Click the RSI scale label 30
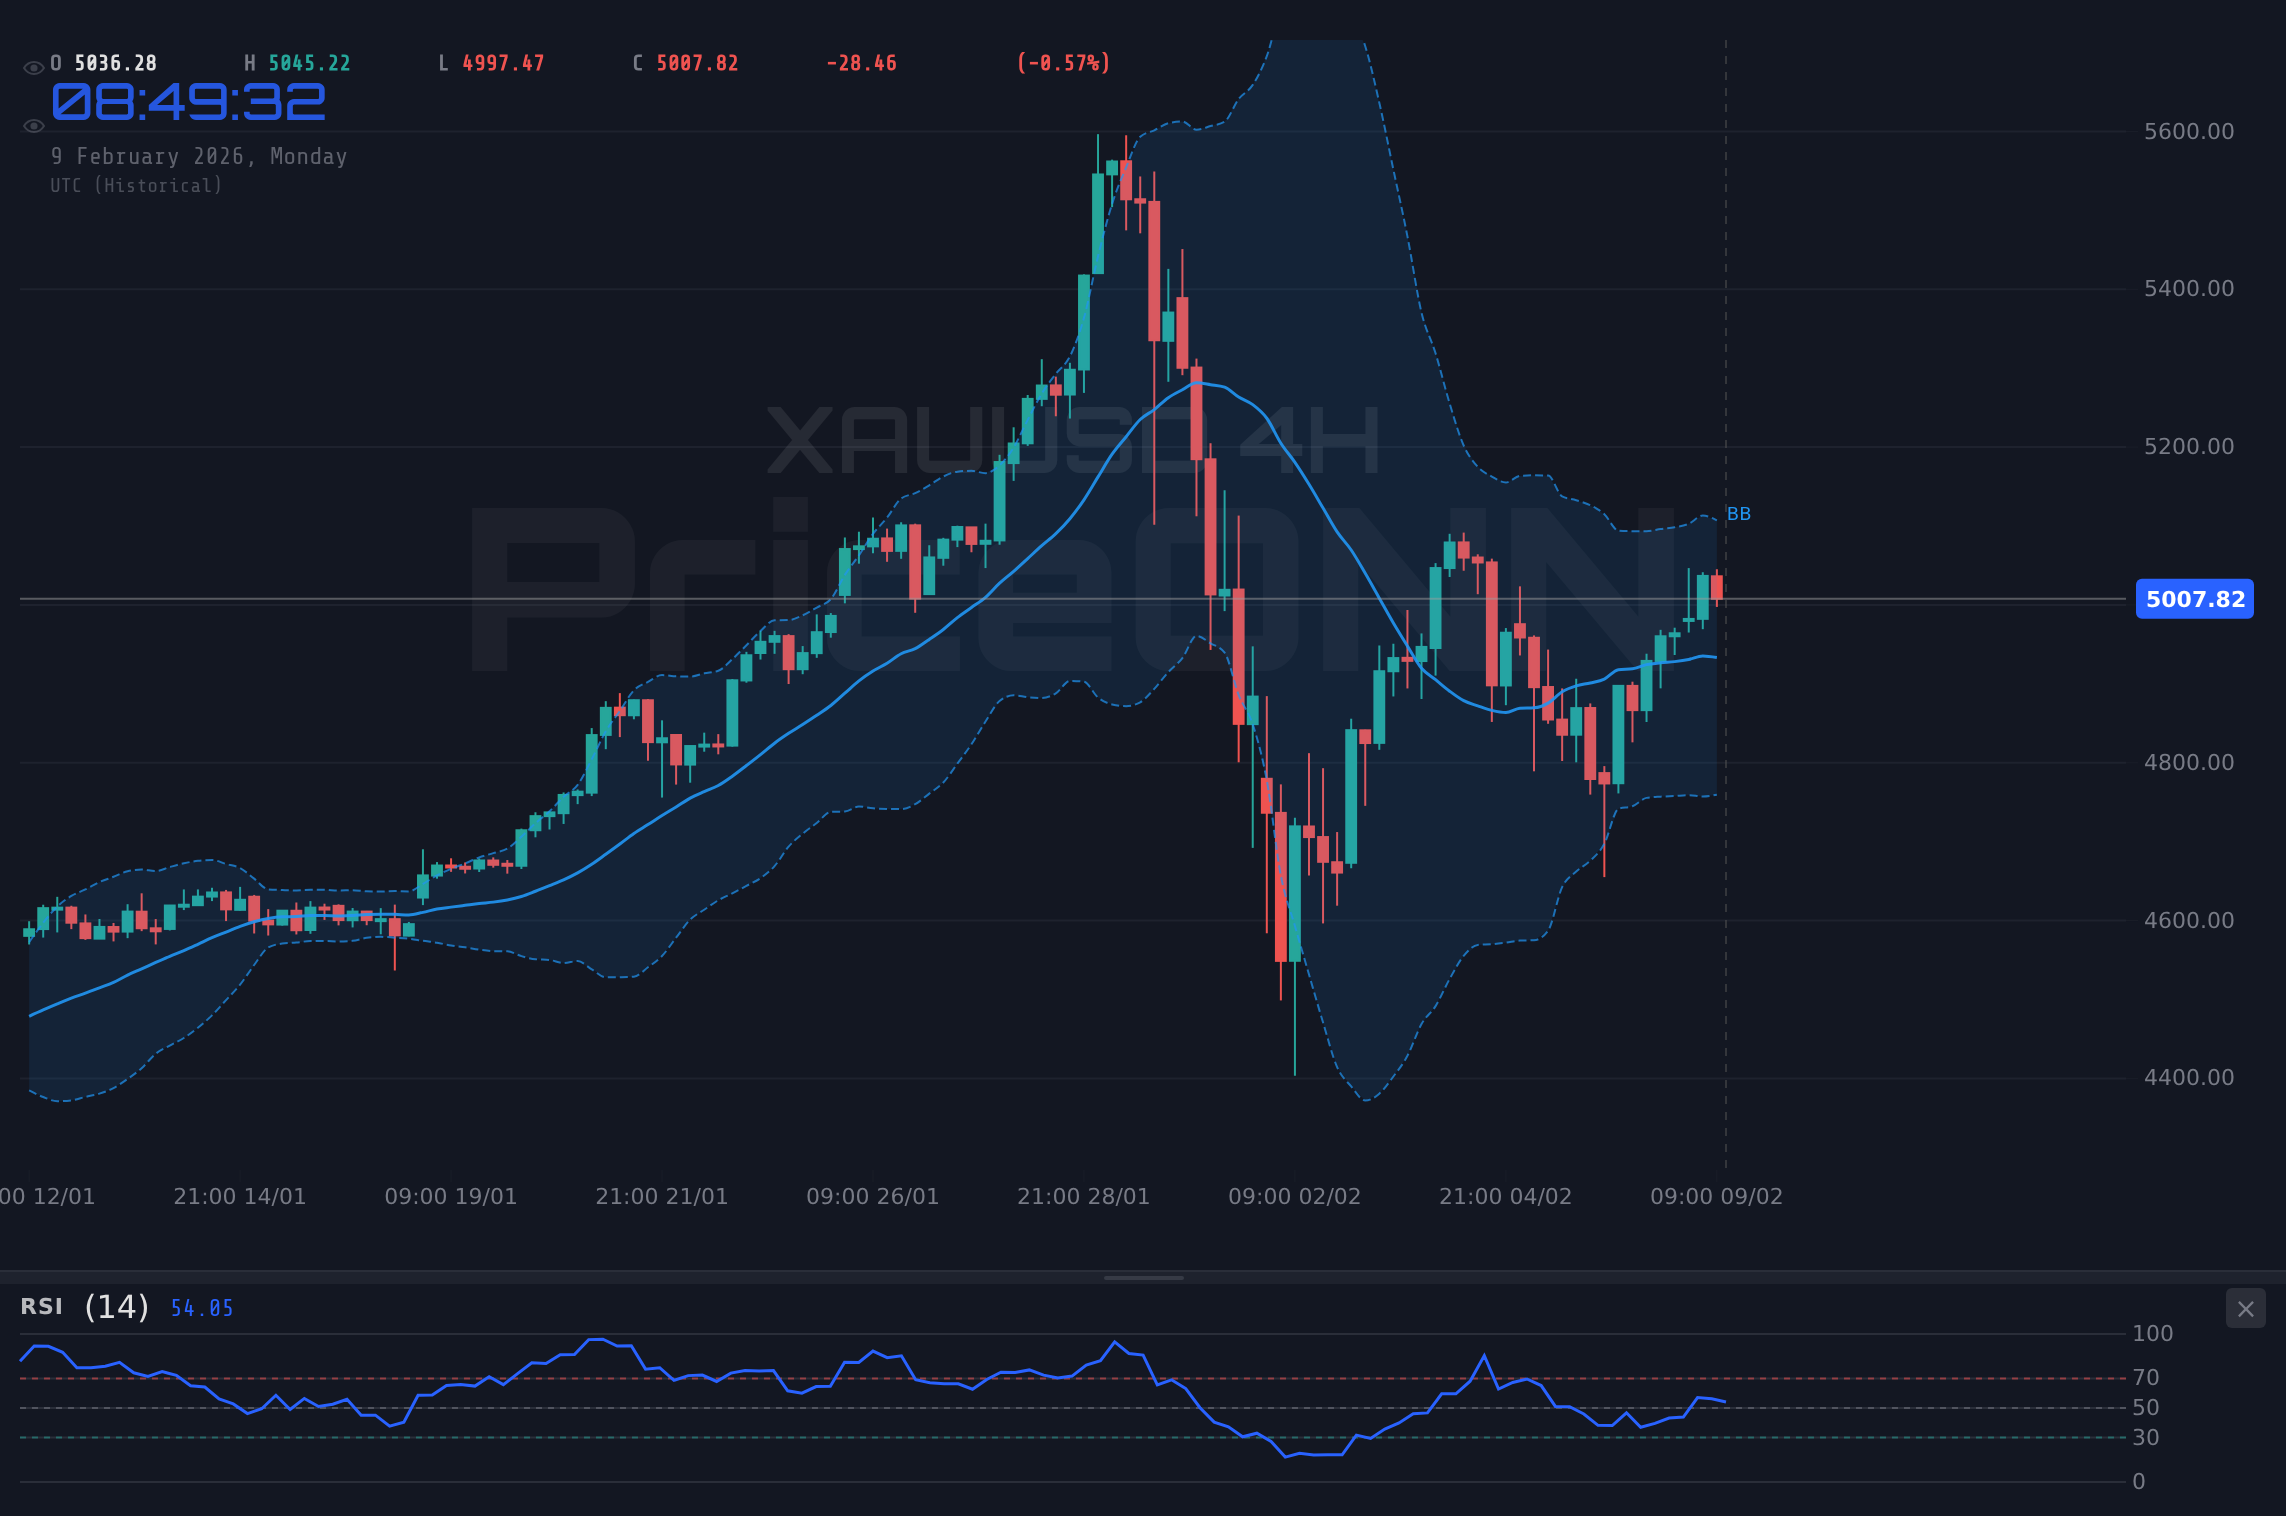The height and width of the screenshot is (1516, 2286). click(x=2146, y=1438)
